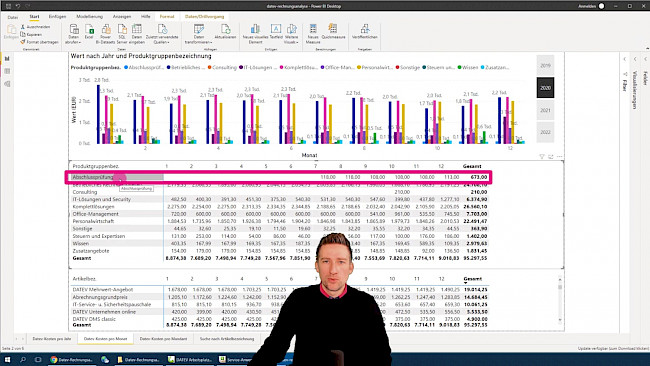Viewport: 650px width, 366px height.
Task: Expand the Visualisierungen pane
Action: 635,59
